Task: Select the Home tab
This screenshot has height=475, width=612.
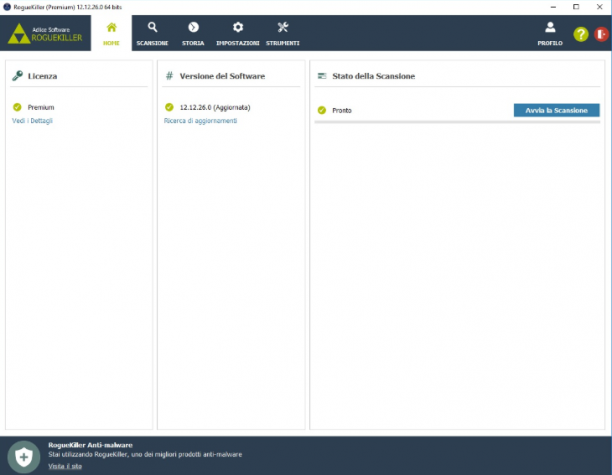Action: (x=111, y=34)
